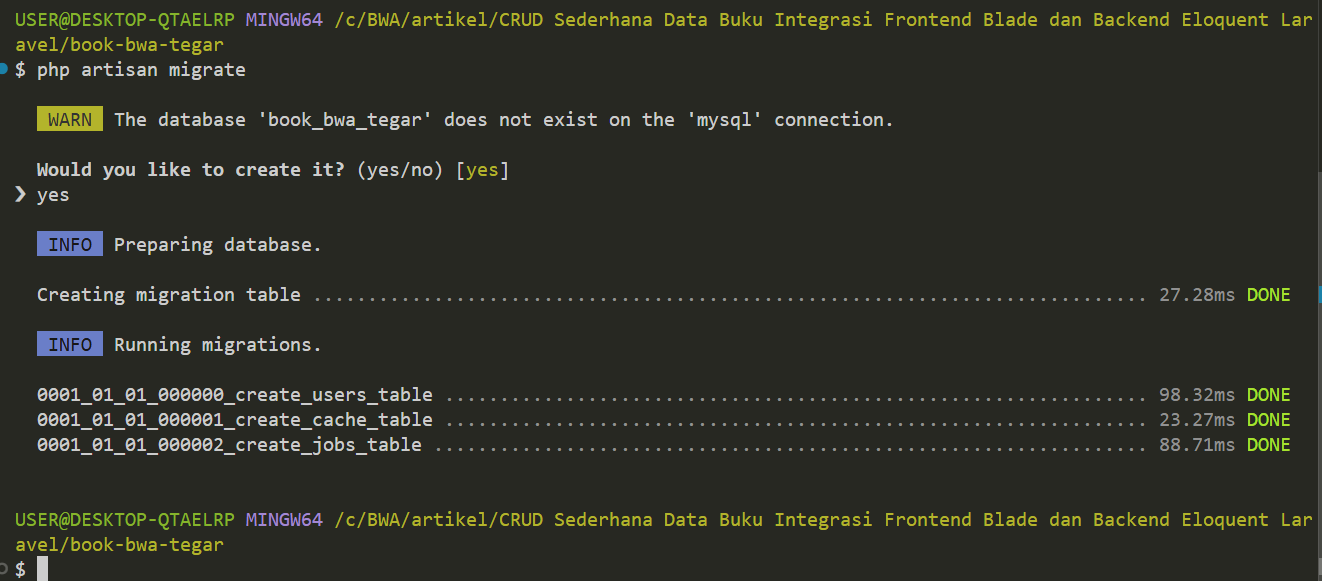Click the [yes] default option text
Viewport: 1322px width, 581px height.
point(482,170)
